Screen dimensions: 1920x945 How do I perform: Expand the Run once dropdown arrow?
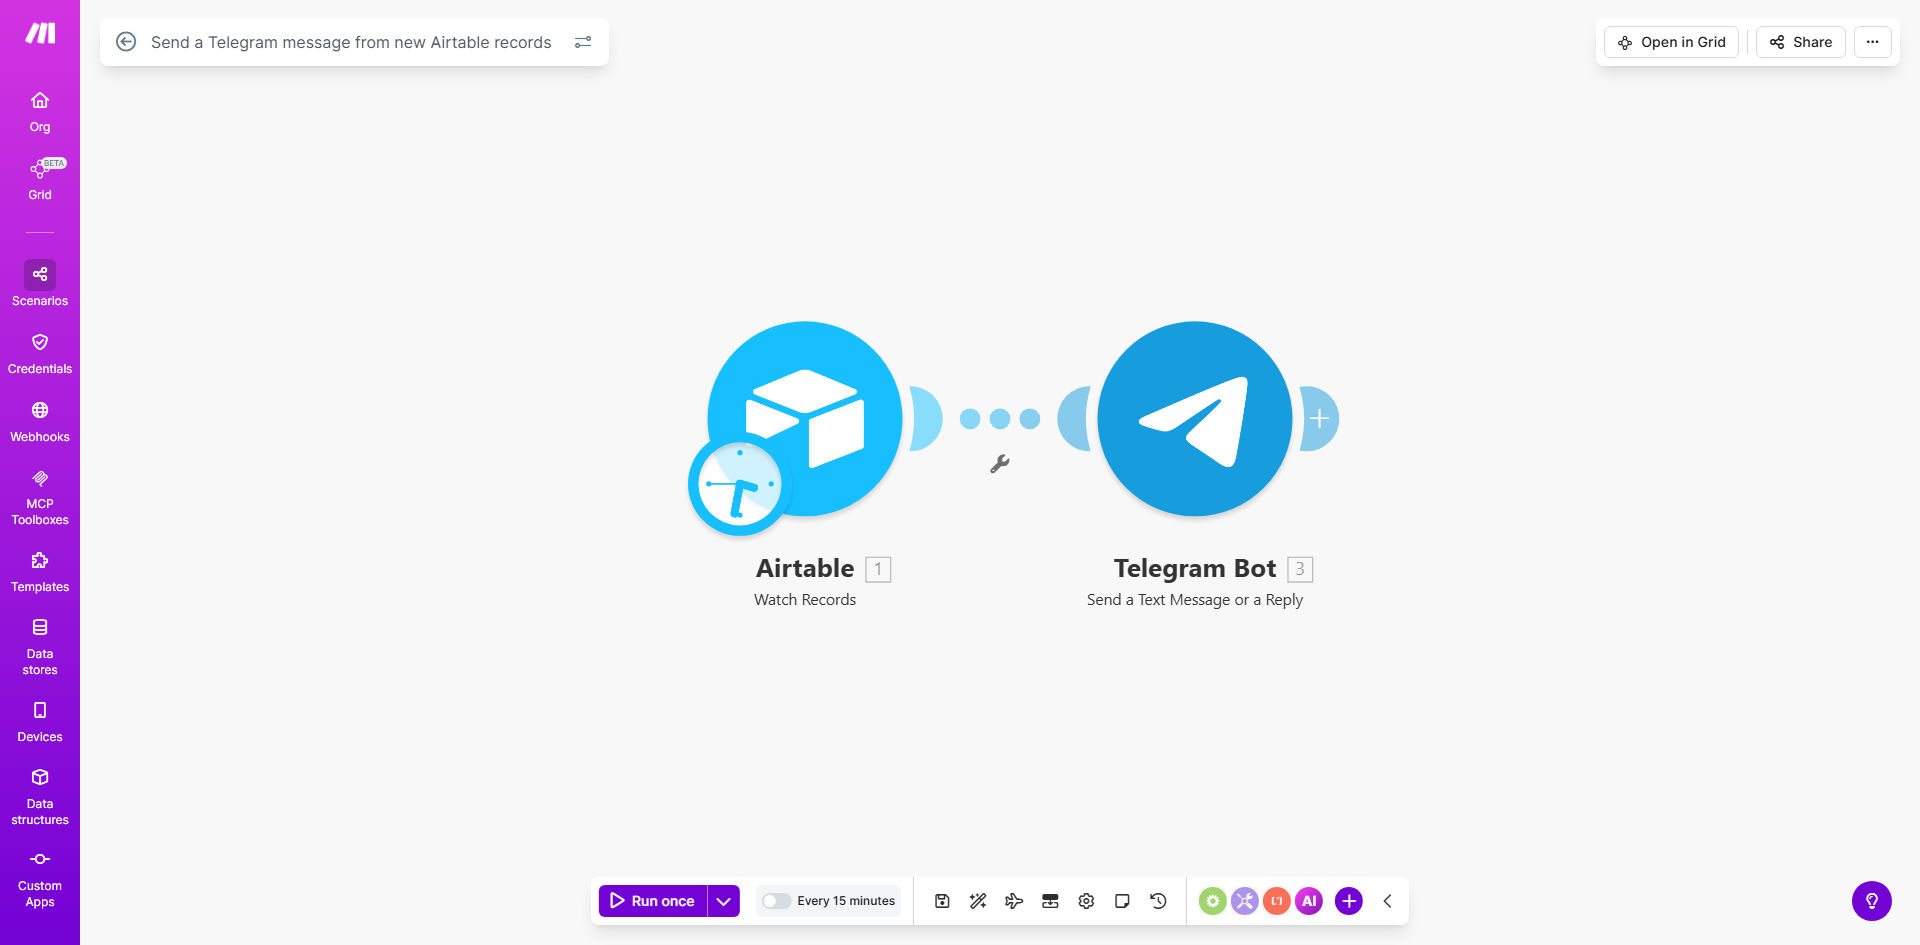724,901
